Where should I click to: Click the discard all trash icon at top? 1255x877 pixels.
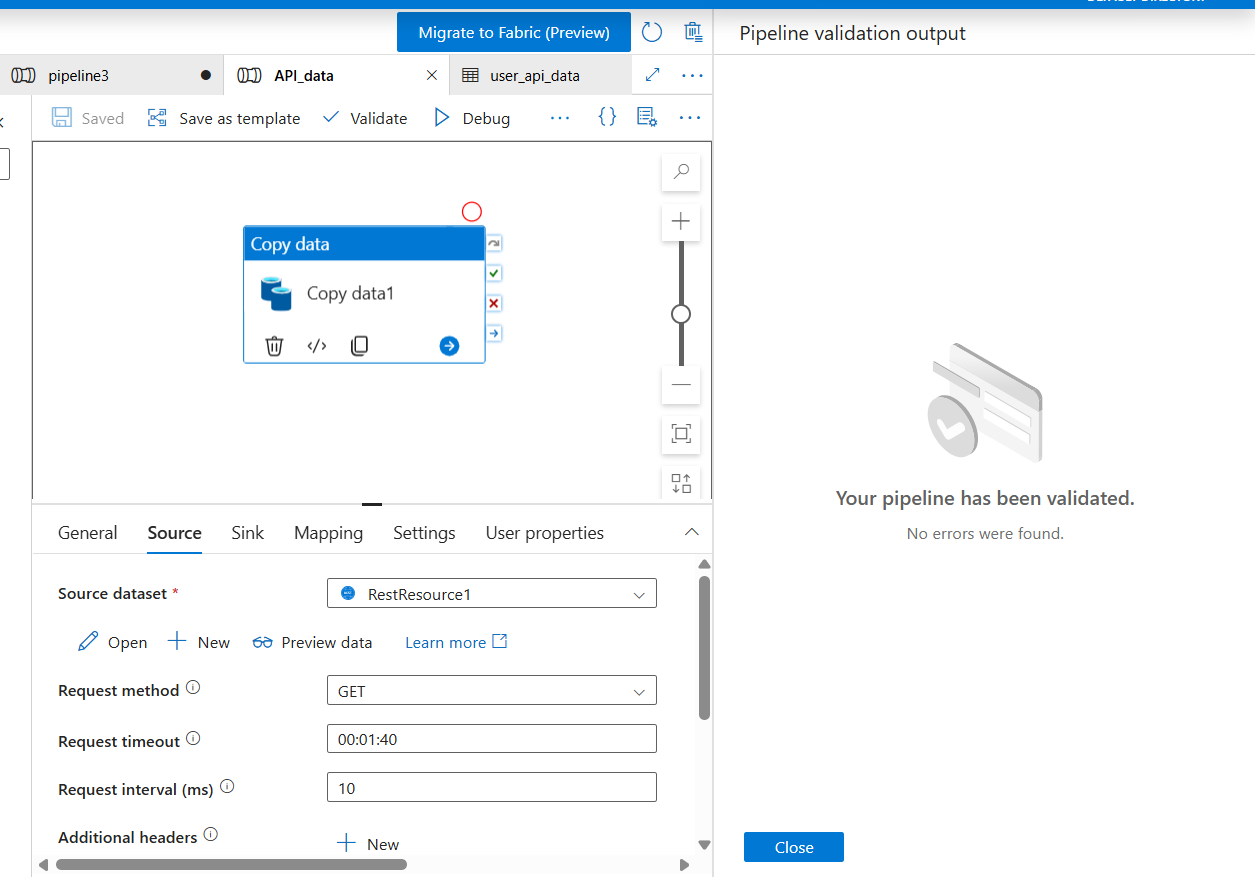coord(693,32)
